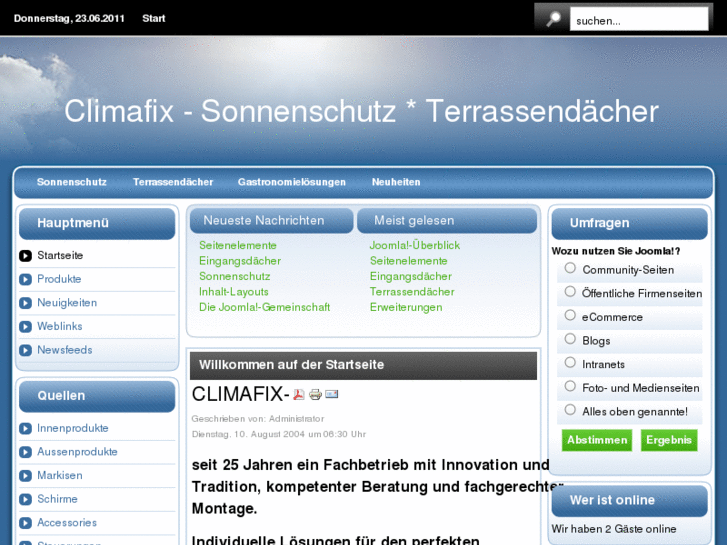This screenshot has height=545, width=727.
Task: Open Sonnenschutz link under Neueste Nachrichten
Action: 235,276
